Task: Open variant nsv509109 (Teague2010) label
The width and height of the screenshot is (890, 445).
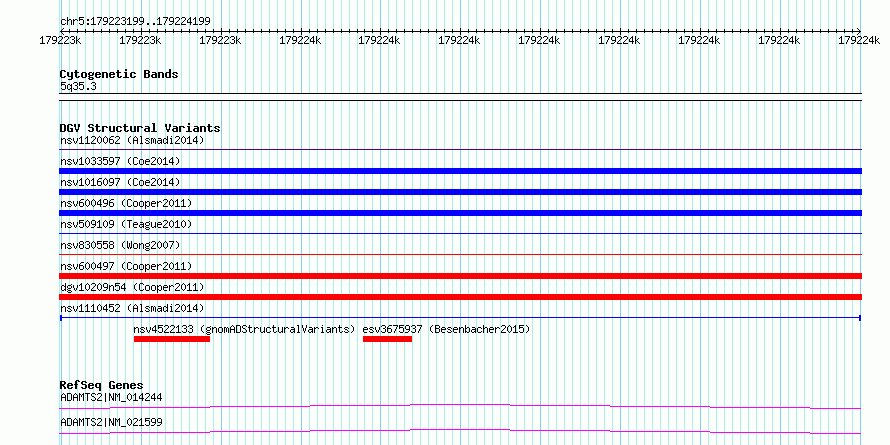Action: click(x=126, y=224)
